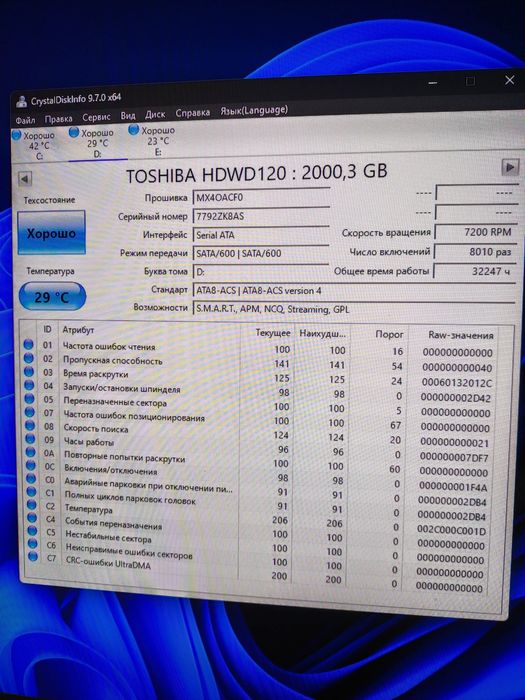The width and height of the screenshot is (525, 700).
Task: Select drive C: at 42 °C
Action: [x=35, y=146]
